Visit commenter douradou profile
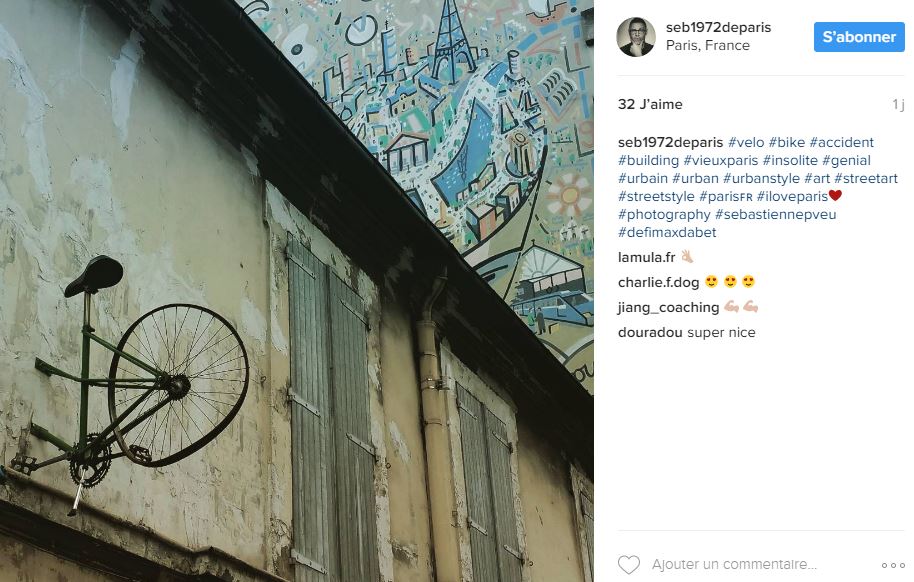 (x=650, y=332)
